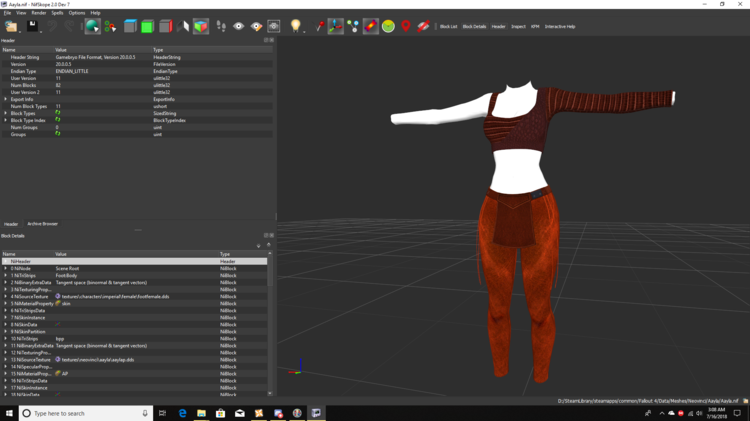Open the File menu
750x421 pixels.
7,13
